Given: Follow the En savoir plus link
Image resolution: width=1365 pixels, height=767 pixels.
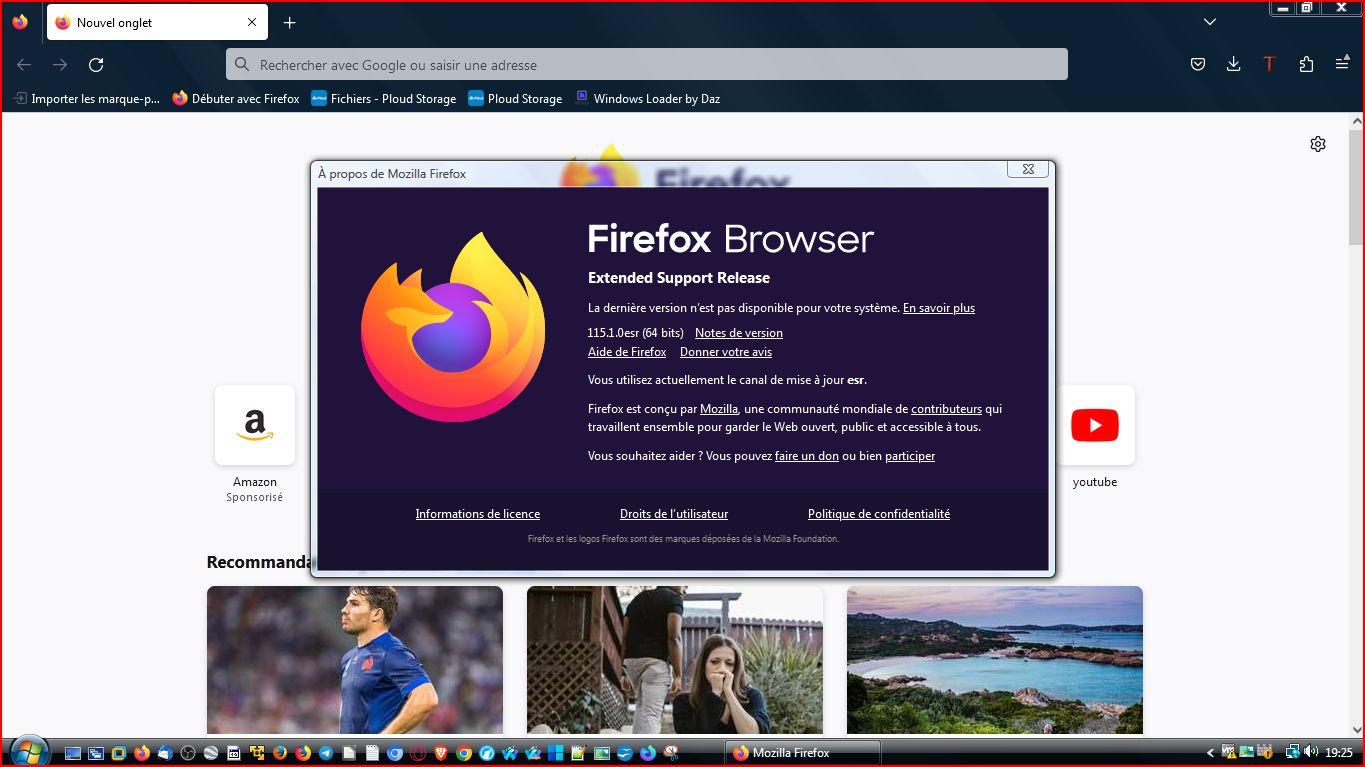Looking at the screenshot, I should pos(939,308).
